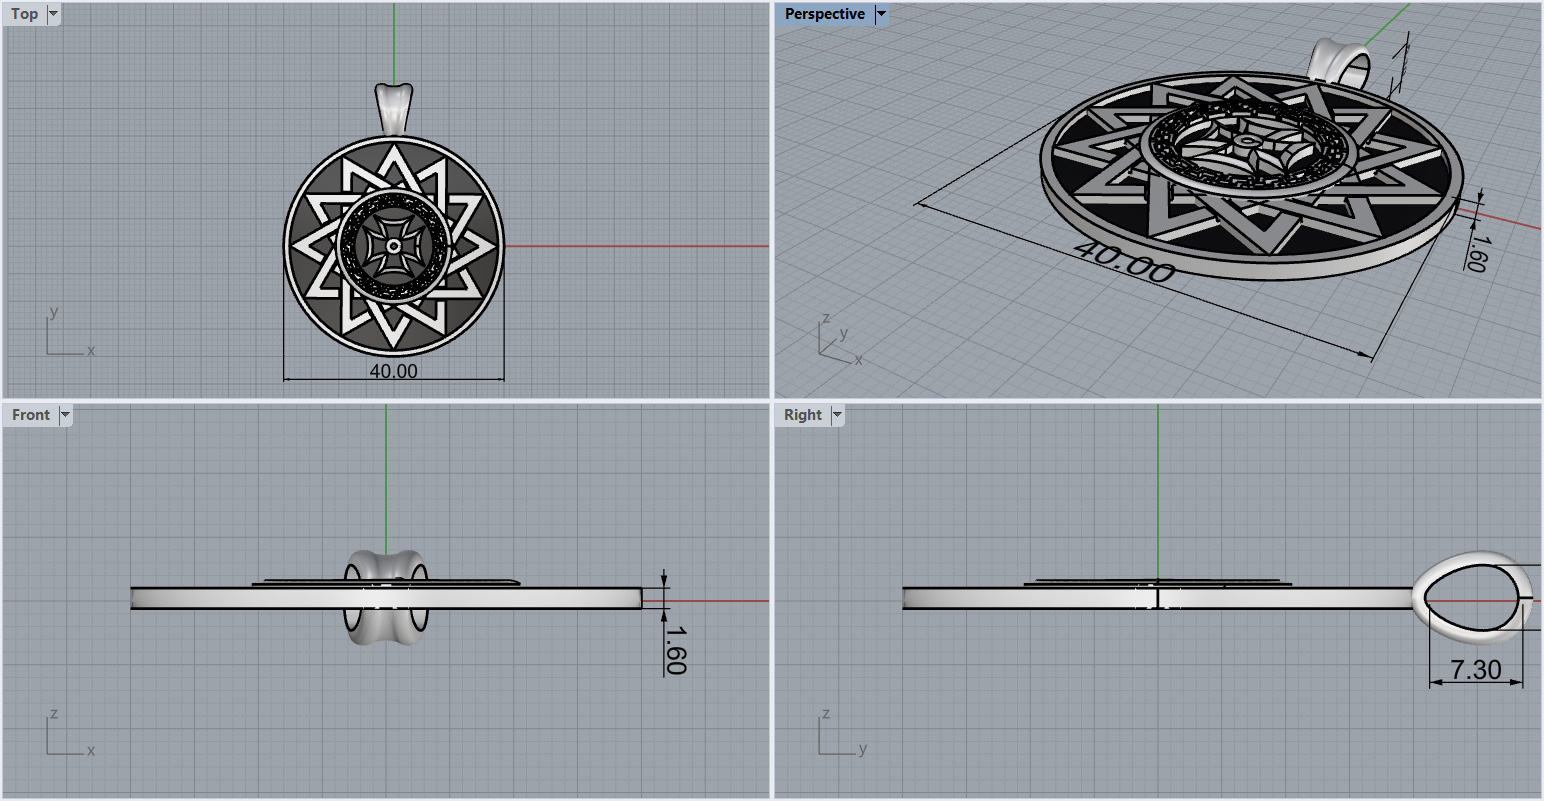
Task: Select the 40.00 dimension in Perspective viewport
Action: [1124, 262]
